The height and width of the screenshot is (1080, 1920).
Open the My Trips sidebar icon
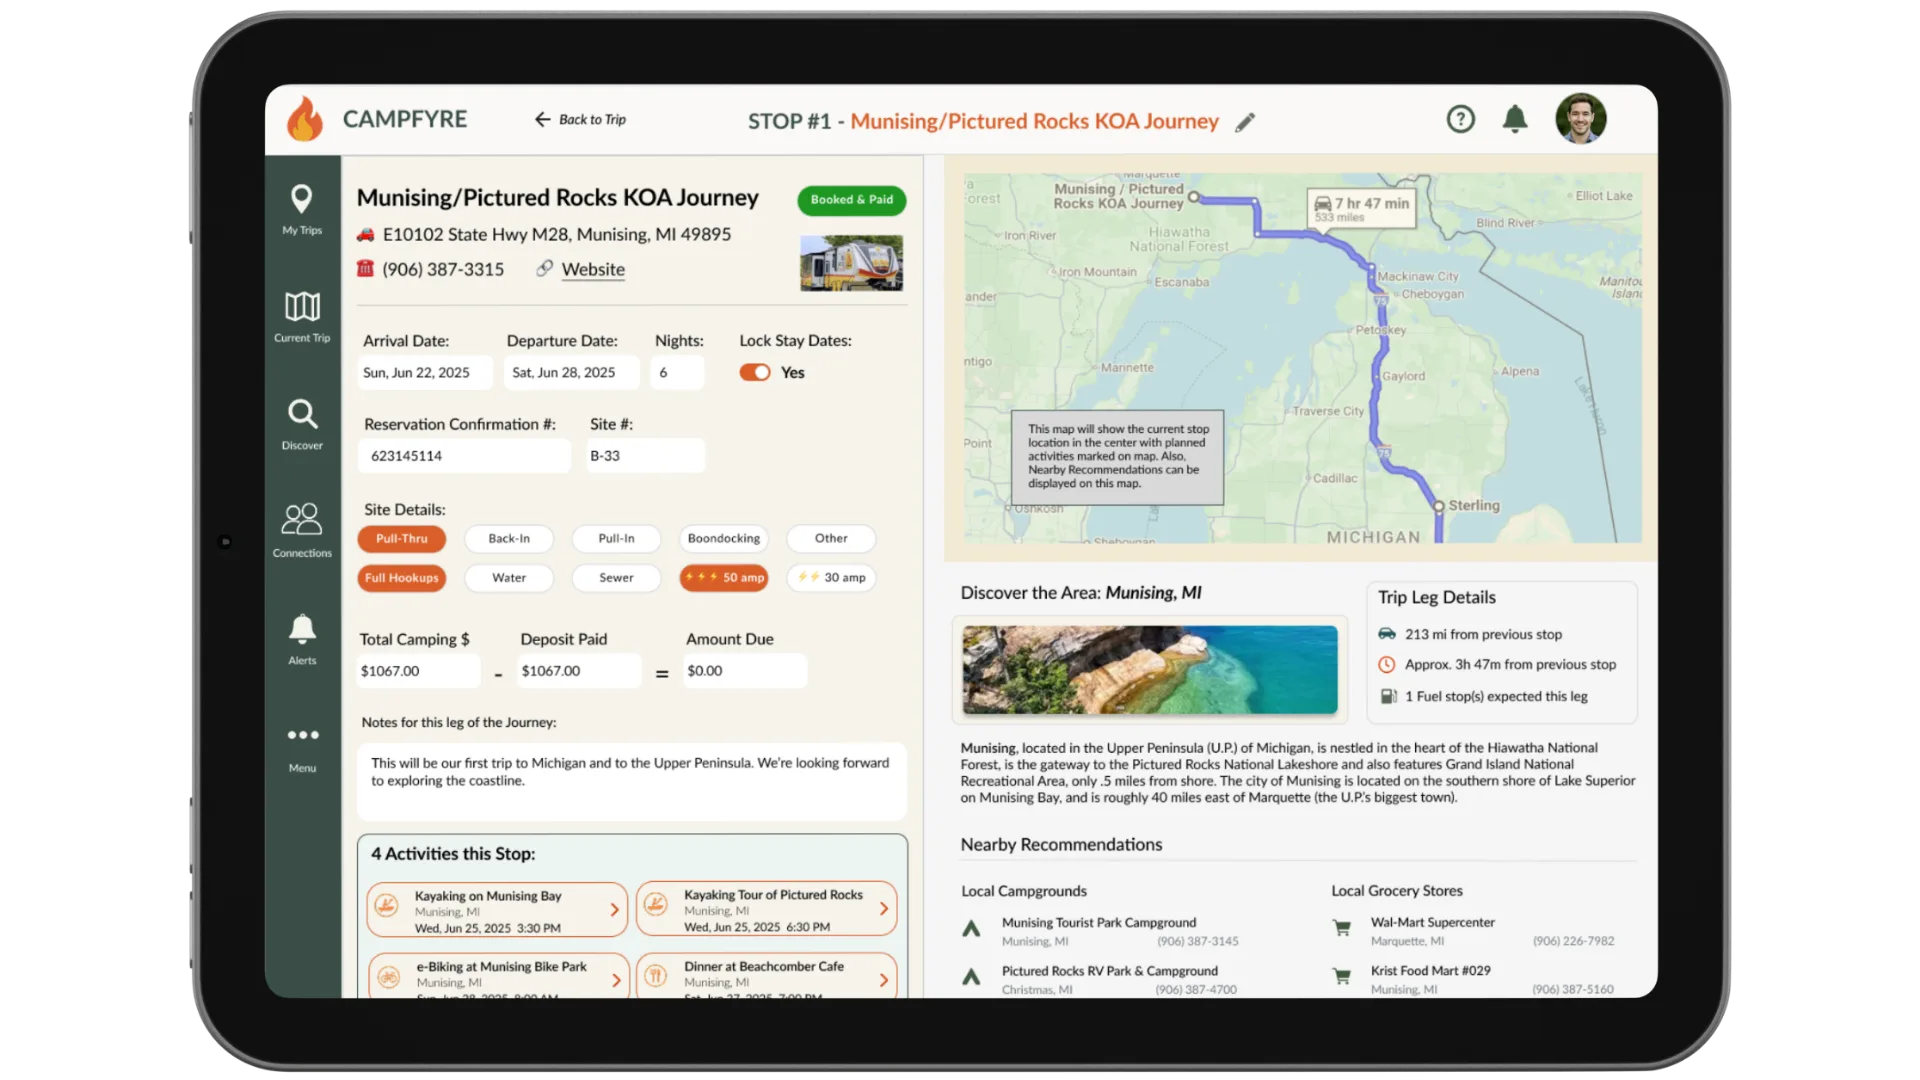[x=301, y=199]
